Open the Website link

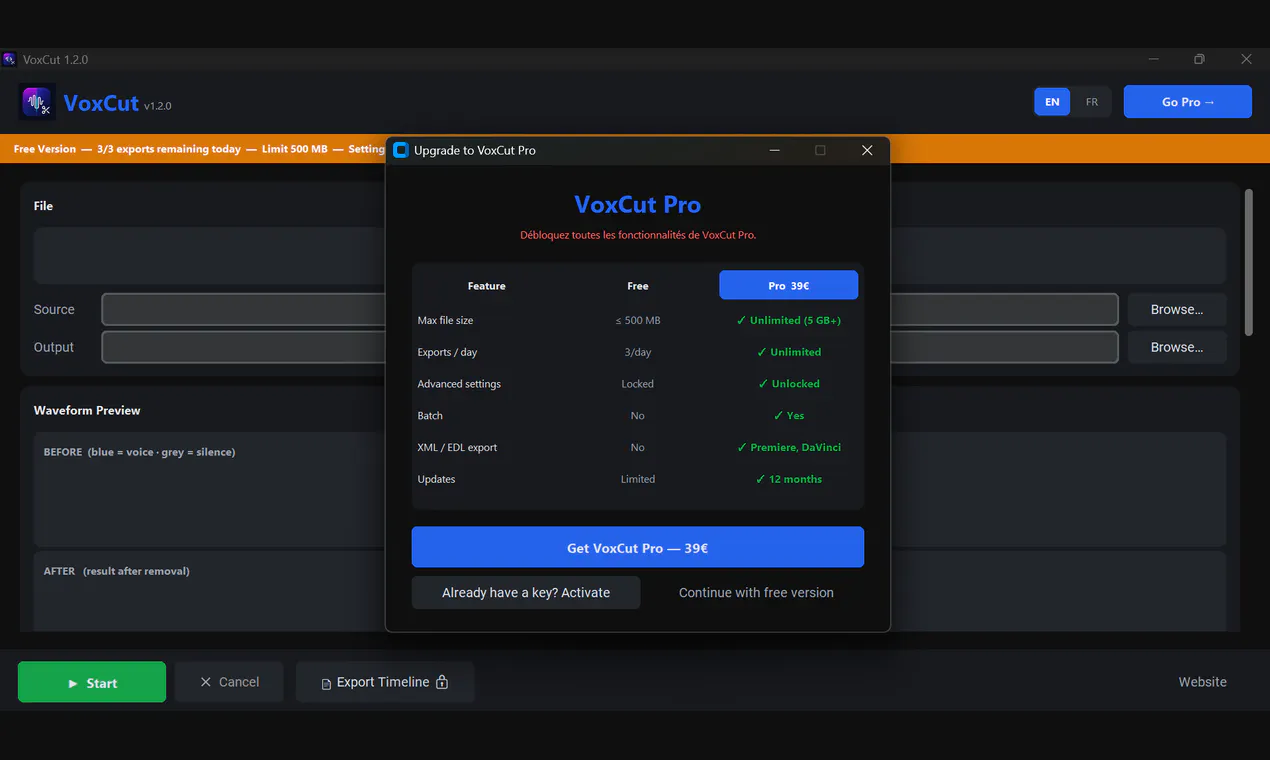click(1202, 682)
